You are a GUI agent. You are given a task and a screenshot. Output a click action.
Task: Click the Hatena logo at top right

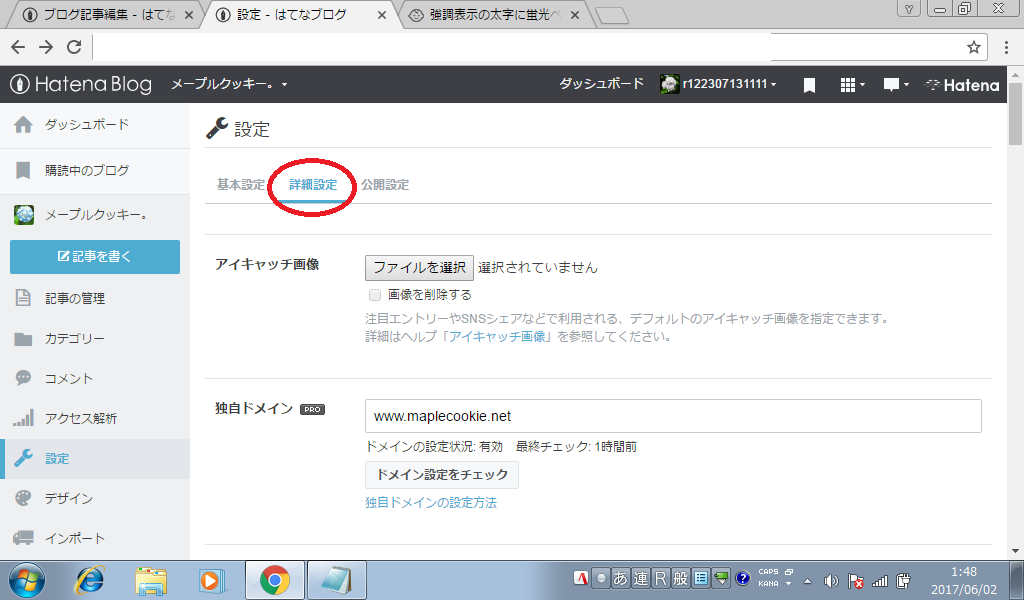962,85
